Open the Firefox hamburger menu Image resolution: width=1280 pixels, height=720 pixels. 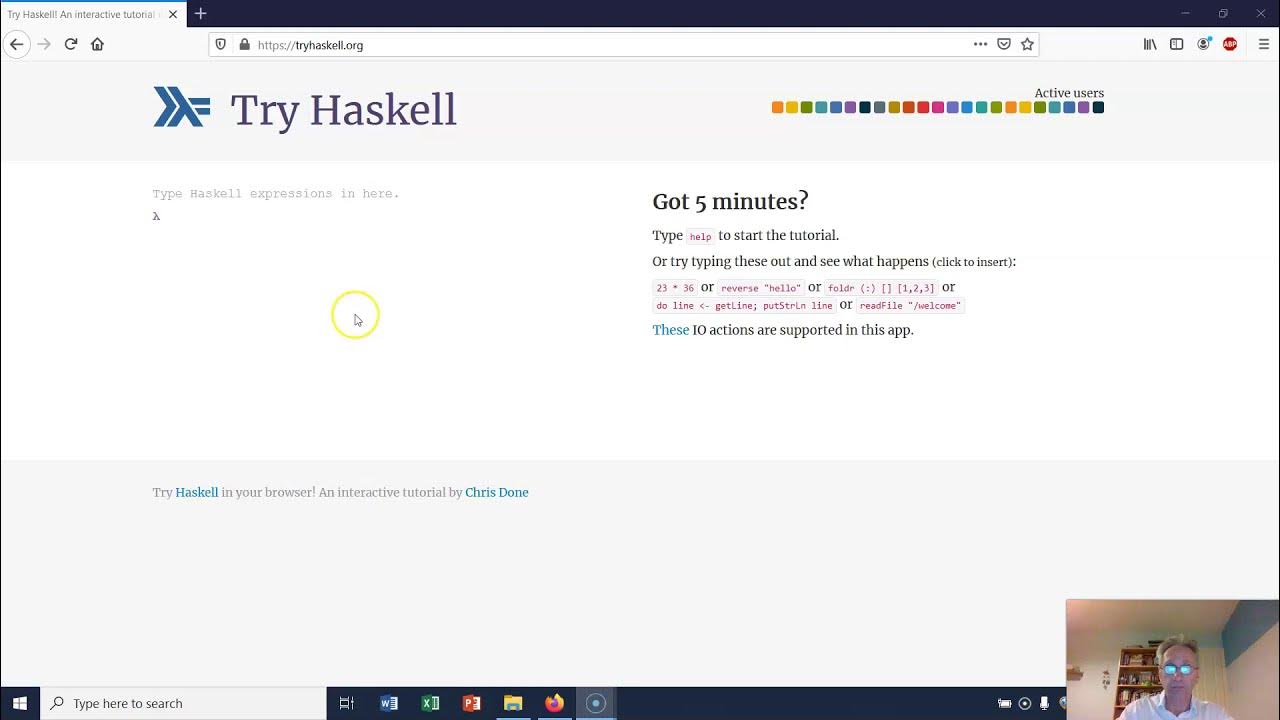(1264, 44)
